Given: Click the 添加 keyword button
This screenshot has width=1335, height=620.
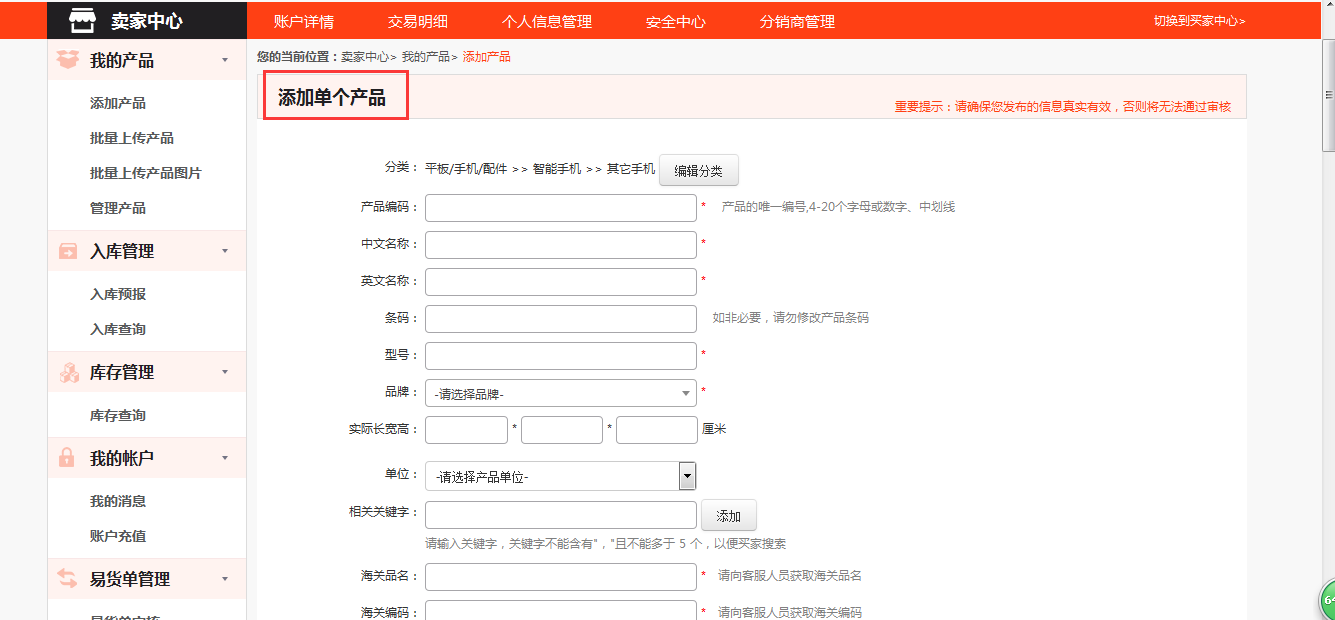Looking at the screenshot, I should (x=728, y=516).
